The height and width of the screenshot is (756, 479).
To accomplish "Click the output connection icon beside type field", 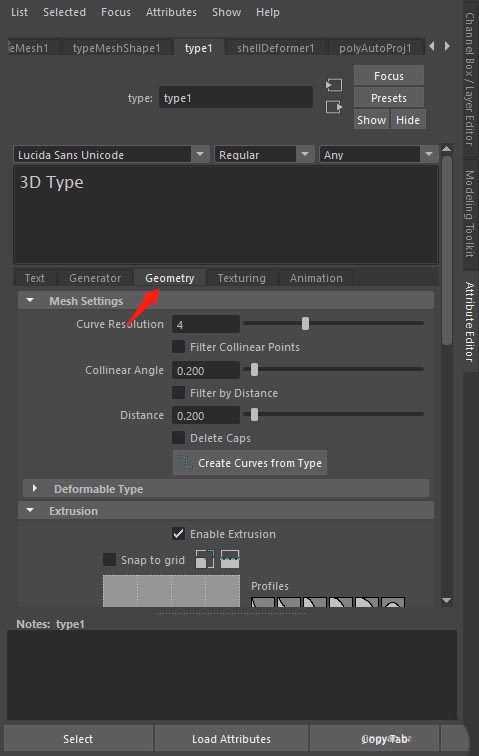I will click(x=334, y=107).
